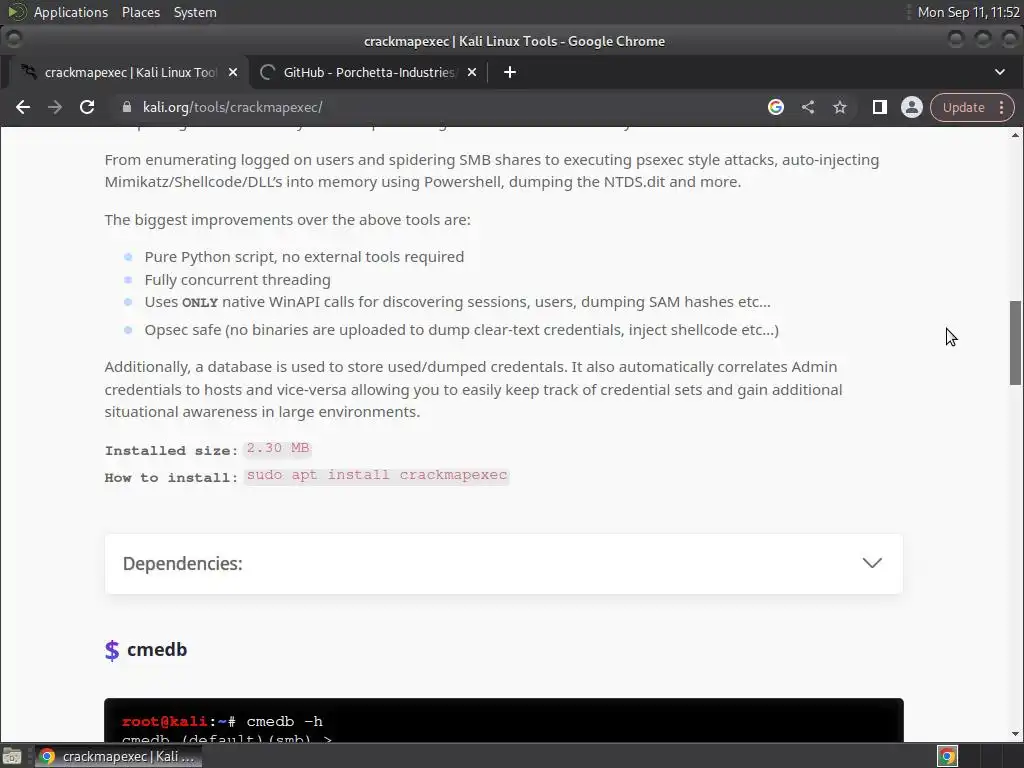Click the favicon on the GitHub tab
Image resolution: width=1024 pixels, height=768 pixels.
(267, 72)
